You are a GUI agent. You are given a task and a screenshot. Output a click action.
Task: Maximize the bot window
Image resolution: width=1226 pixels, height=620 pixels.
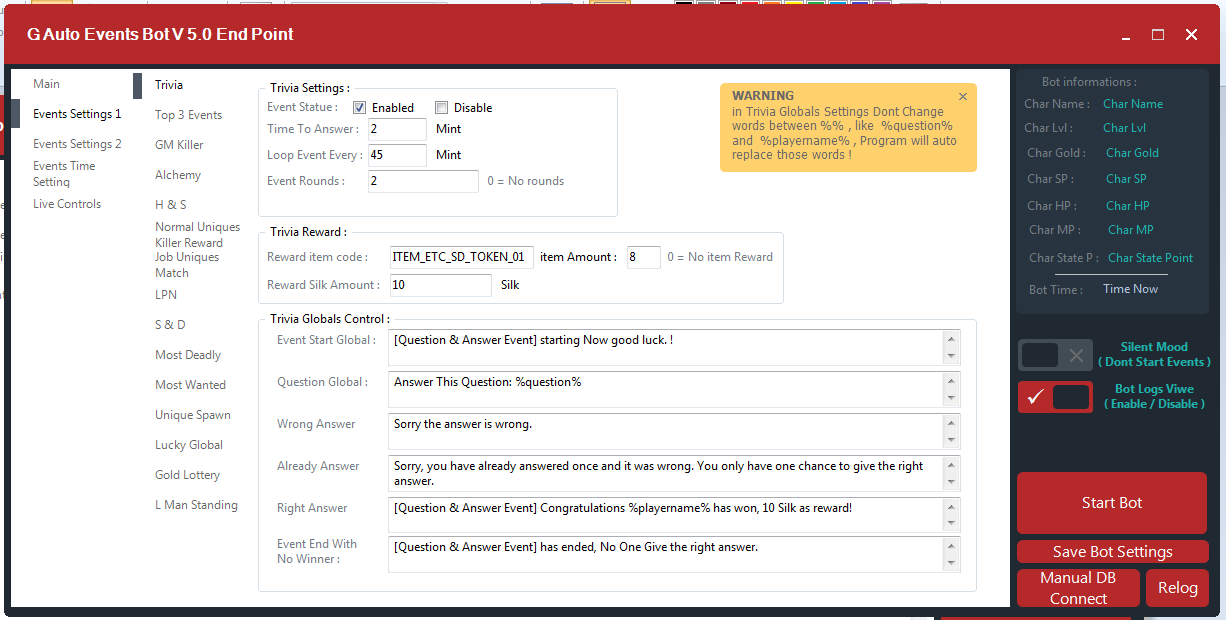pos(1158,34)
